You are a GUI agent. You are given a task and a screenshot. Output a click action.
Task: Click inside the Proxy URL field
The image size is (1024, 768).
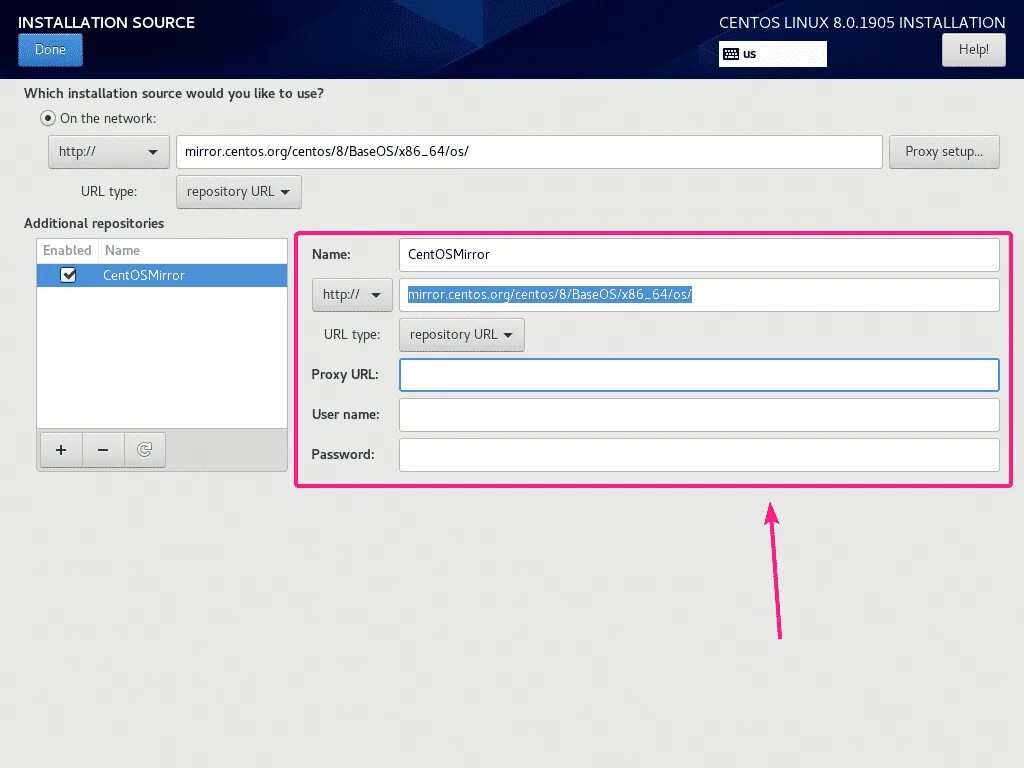[698, 374]
